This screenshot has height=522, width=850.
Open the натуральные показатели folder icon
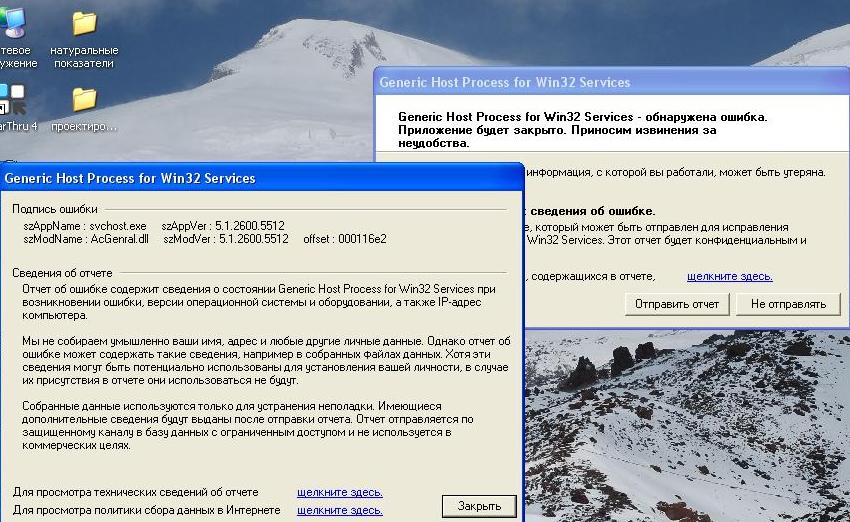84,23
